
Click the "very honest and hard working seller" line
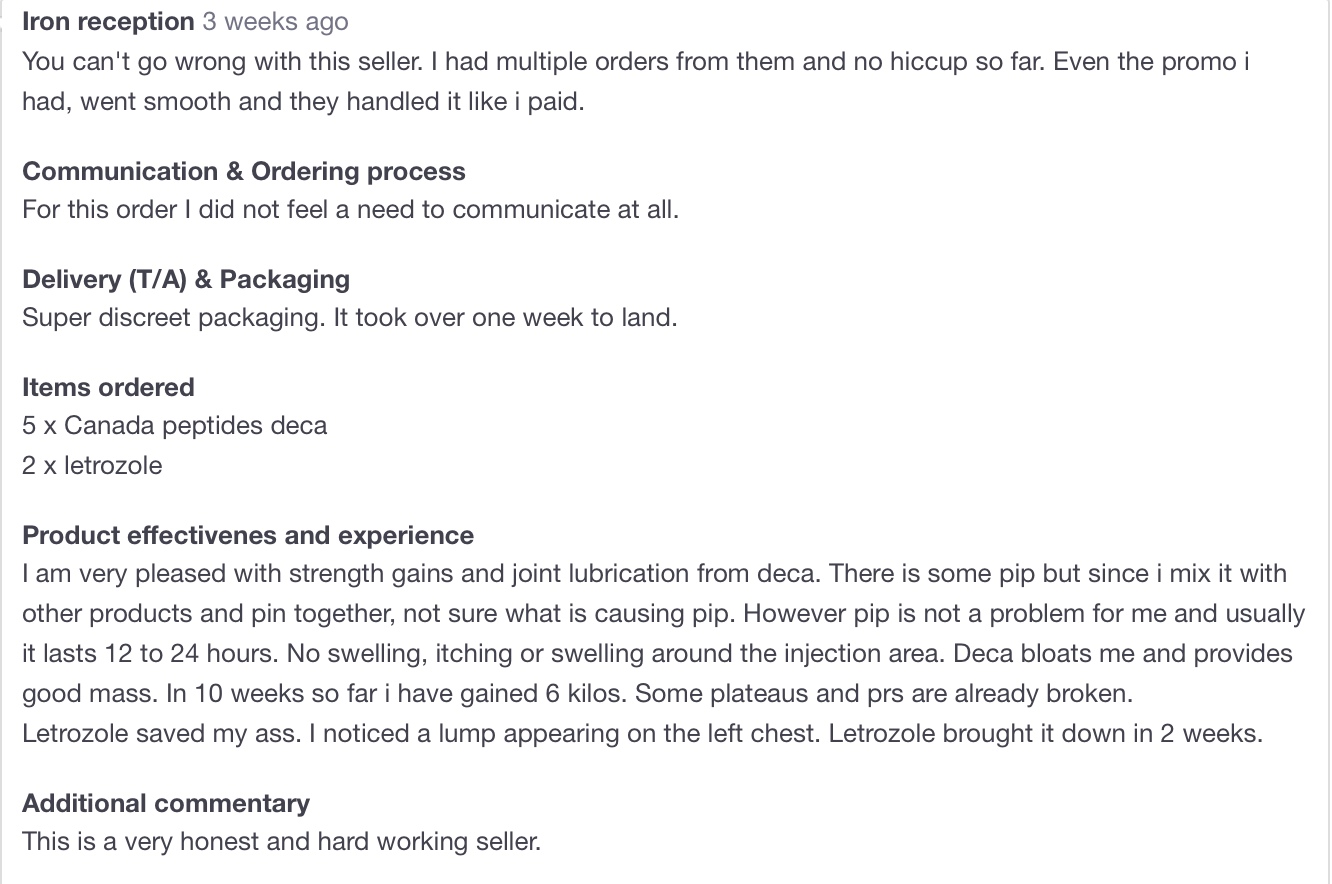point(281,841)
